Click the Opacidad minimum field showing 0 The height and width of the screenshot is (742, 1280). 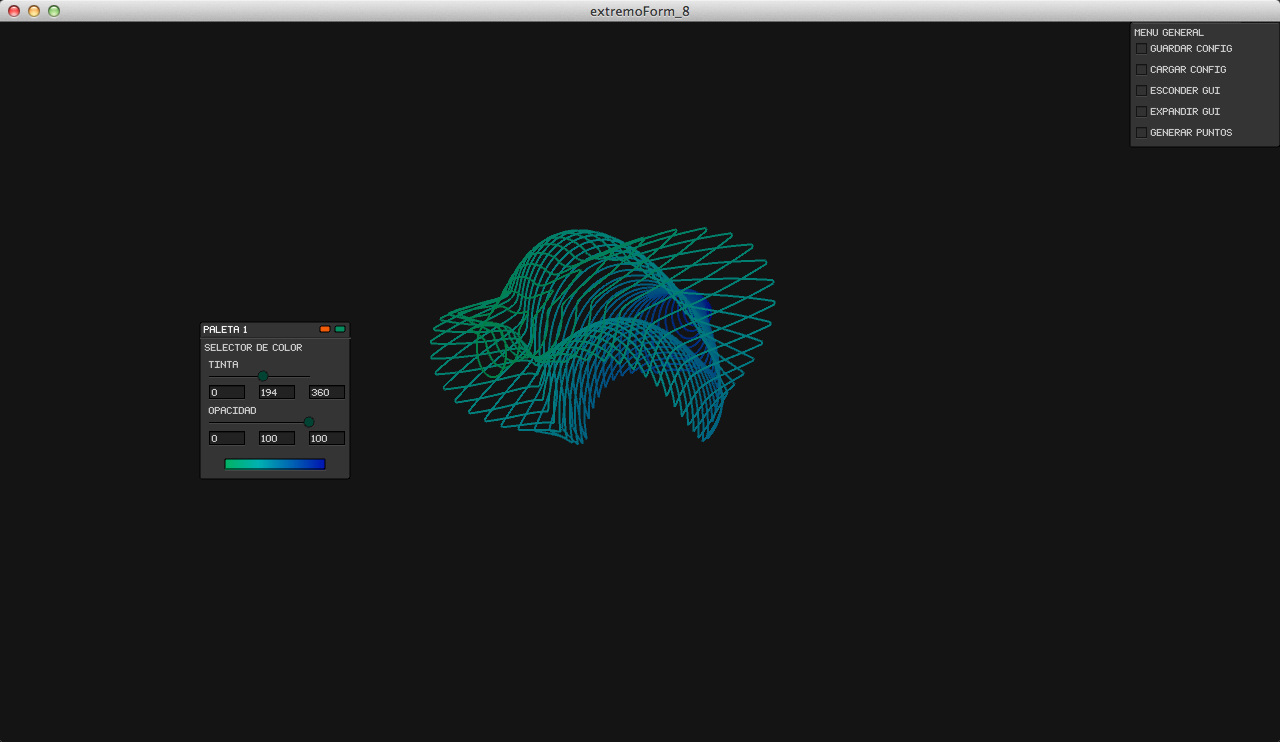pyautogui.click(x=227, y=438)
